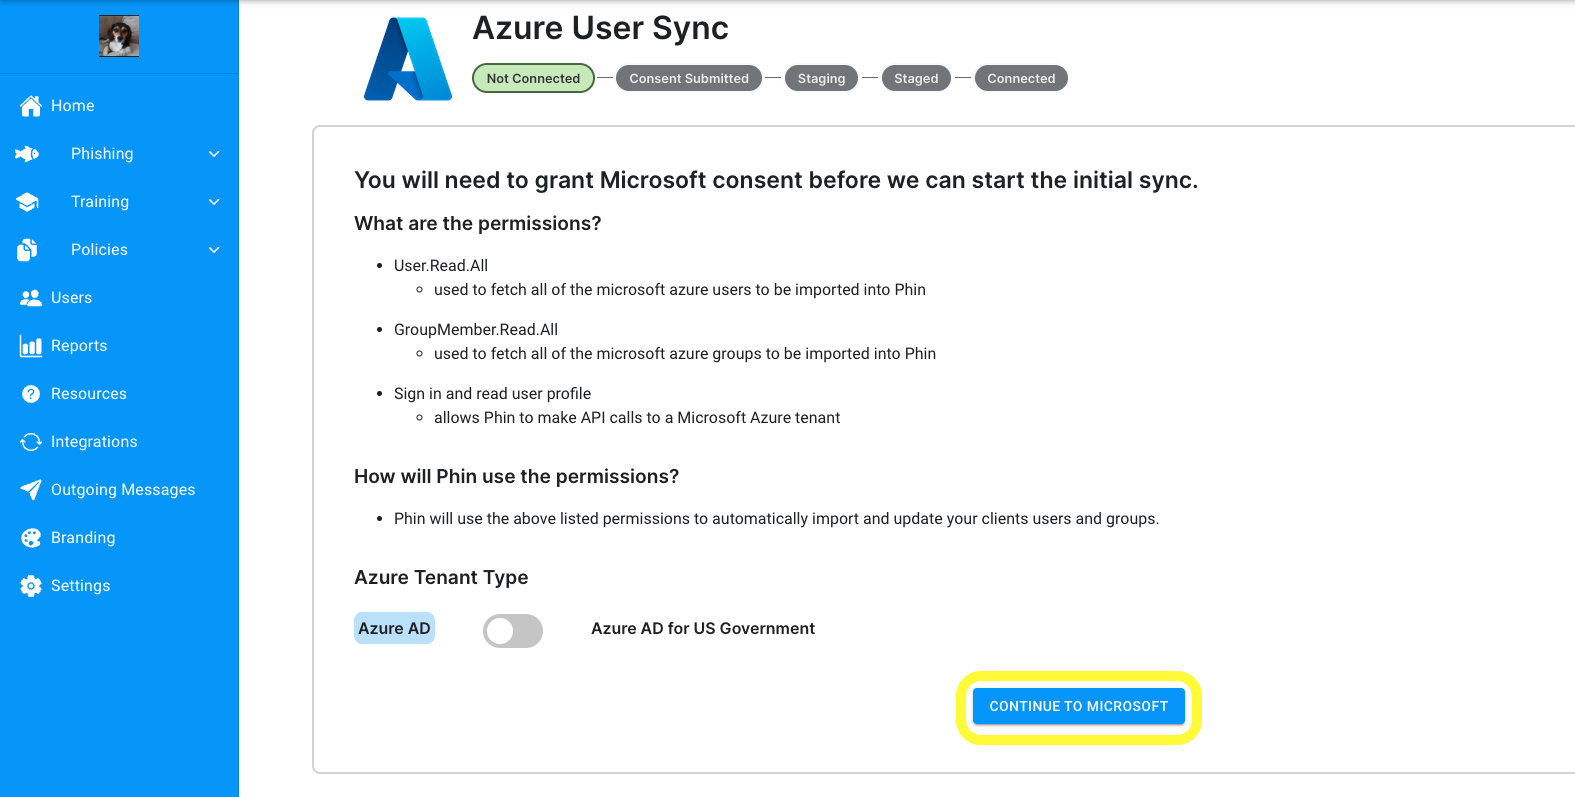The height and width of the screenshot is (797, 1575).
Task: Click the Integrations sync icon
Action: pyautogui.click(x=31, y=442)
